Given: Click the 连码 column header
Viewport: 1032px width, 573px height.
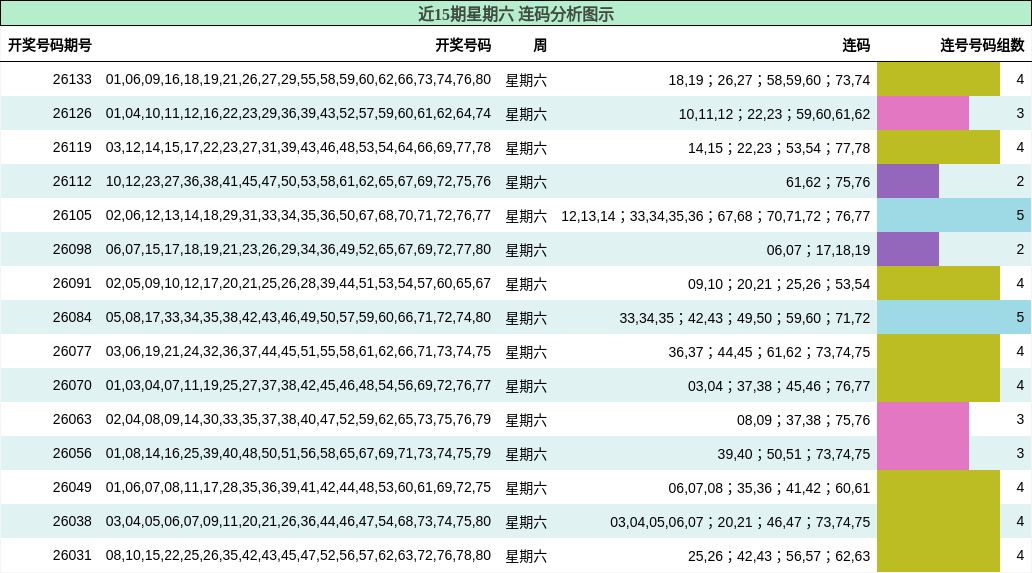Looking at the screenshot, I should point(856,45).
